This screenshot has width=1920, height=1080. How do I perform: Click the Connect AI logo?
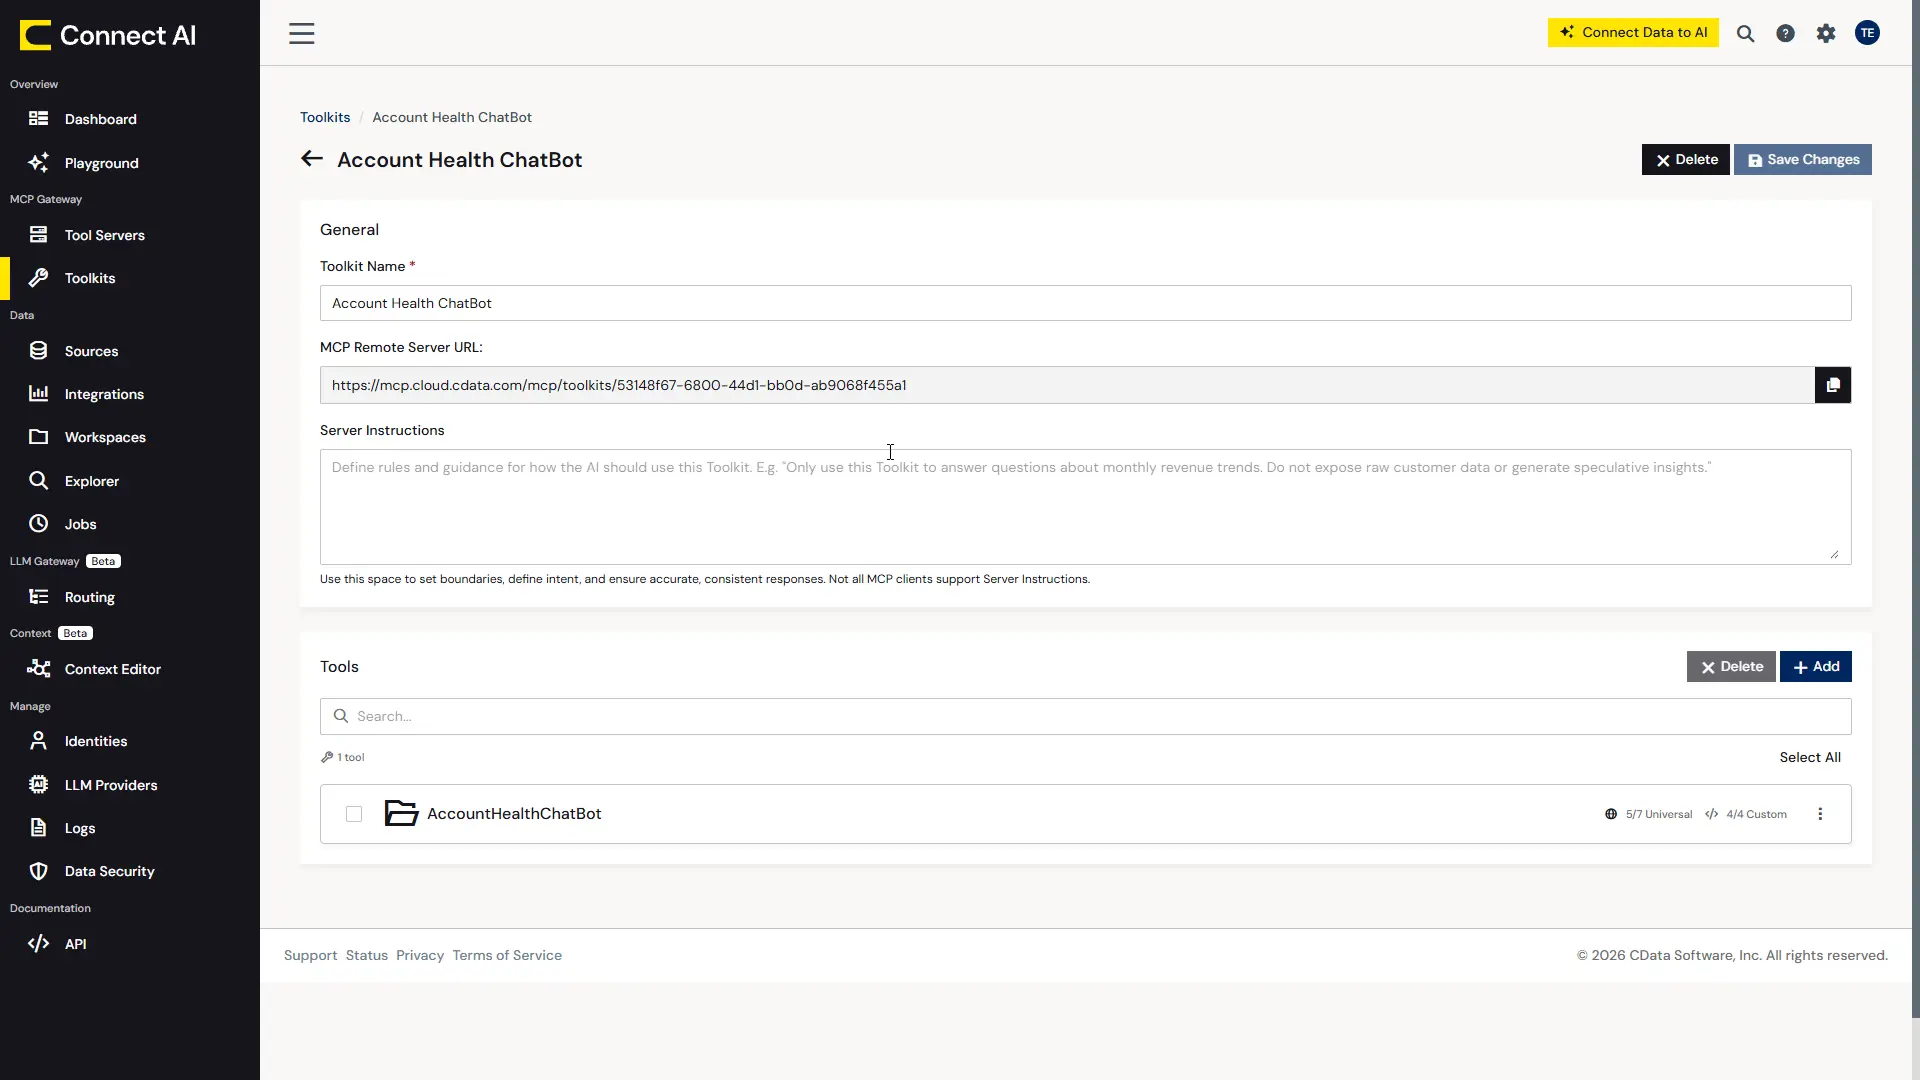tap(108, 35)
